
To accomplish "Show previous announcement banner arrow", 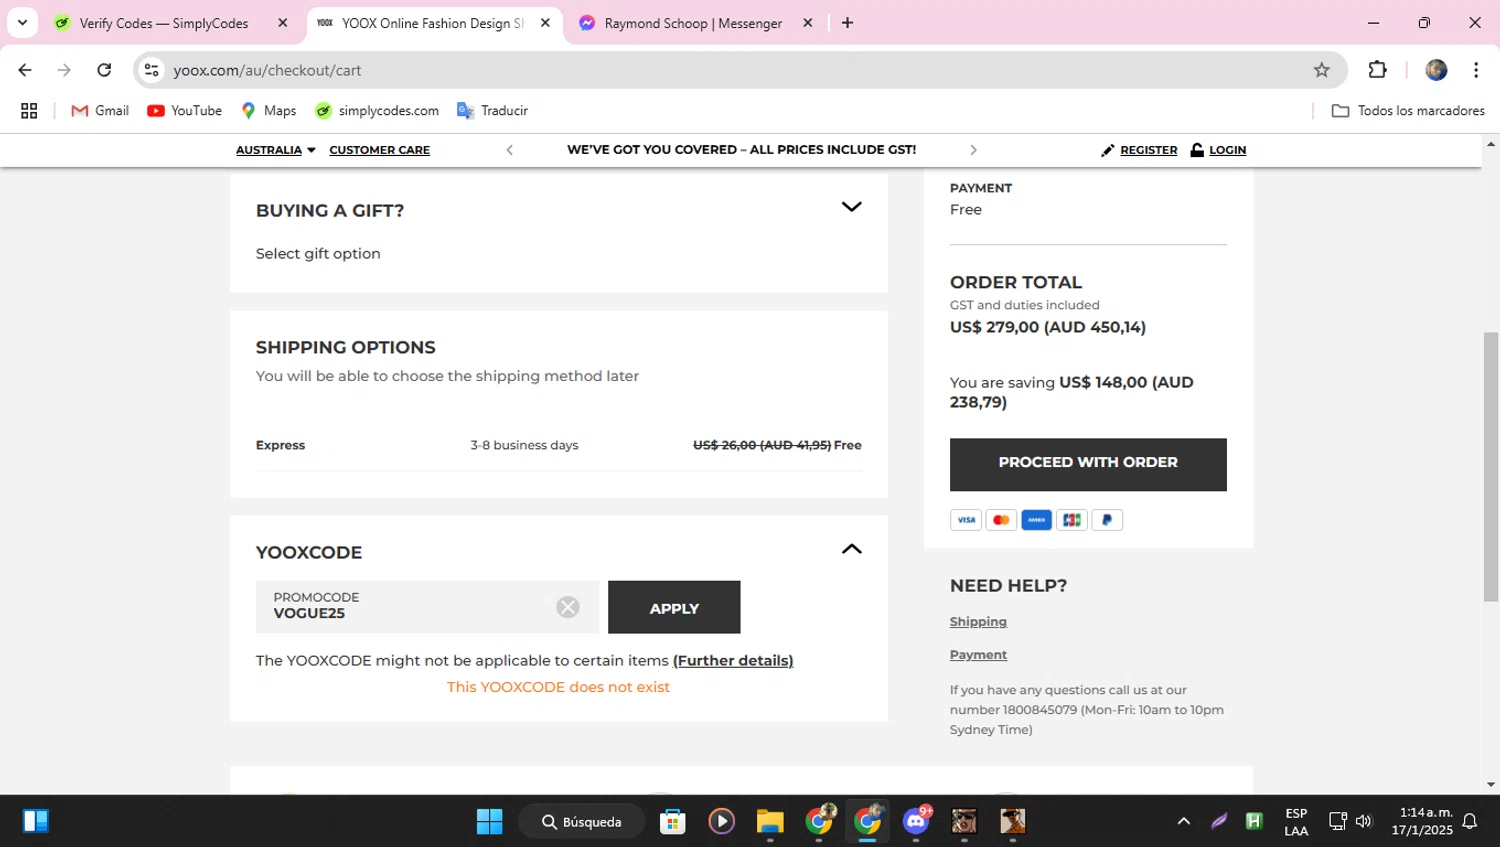I will click(509, 150).
